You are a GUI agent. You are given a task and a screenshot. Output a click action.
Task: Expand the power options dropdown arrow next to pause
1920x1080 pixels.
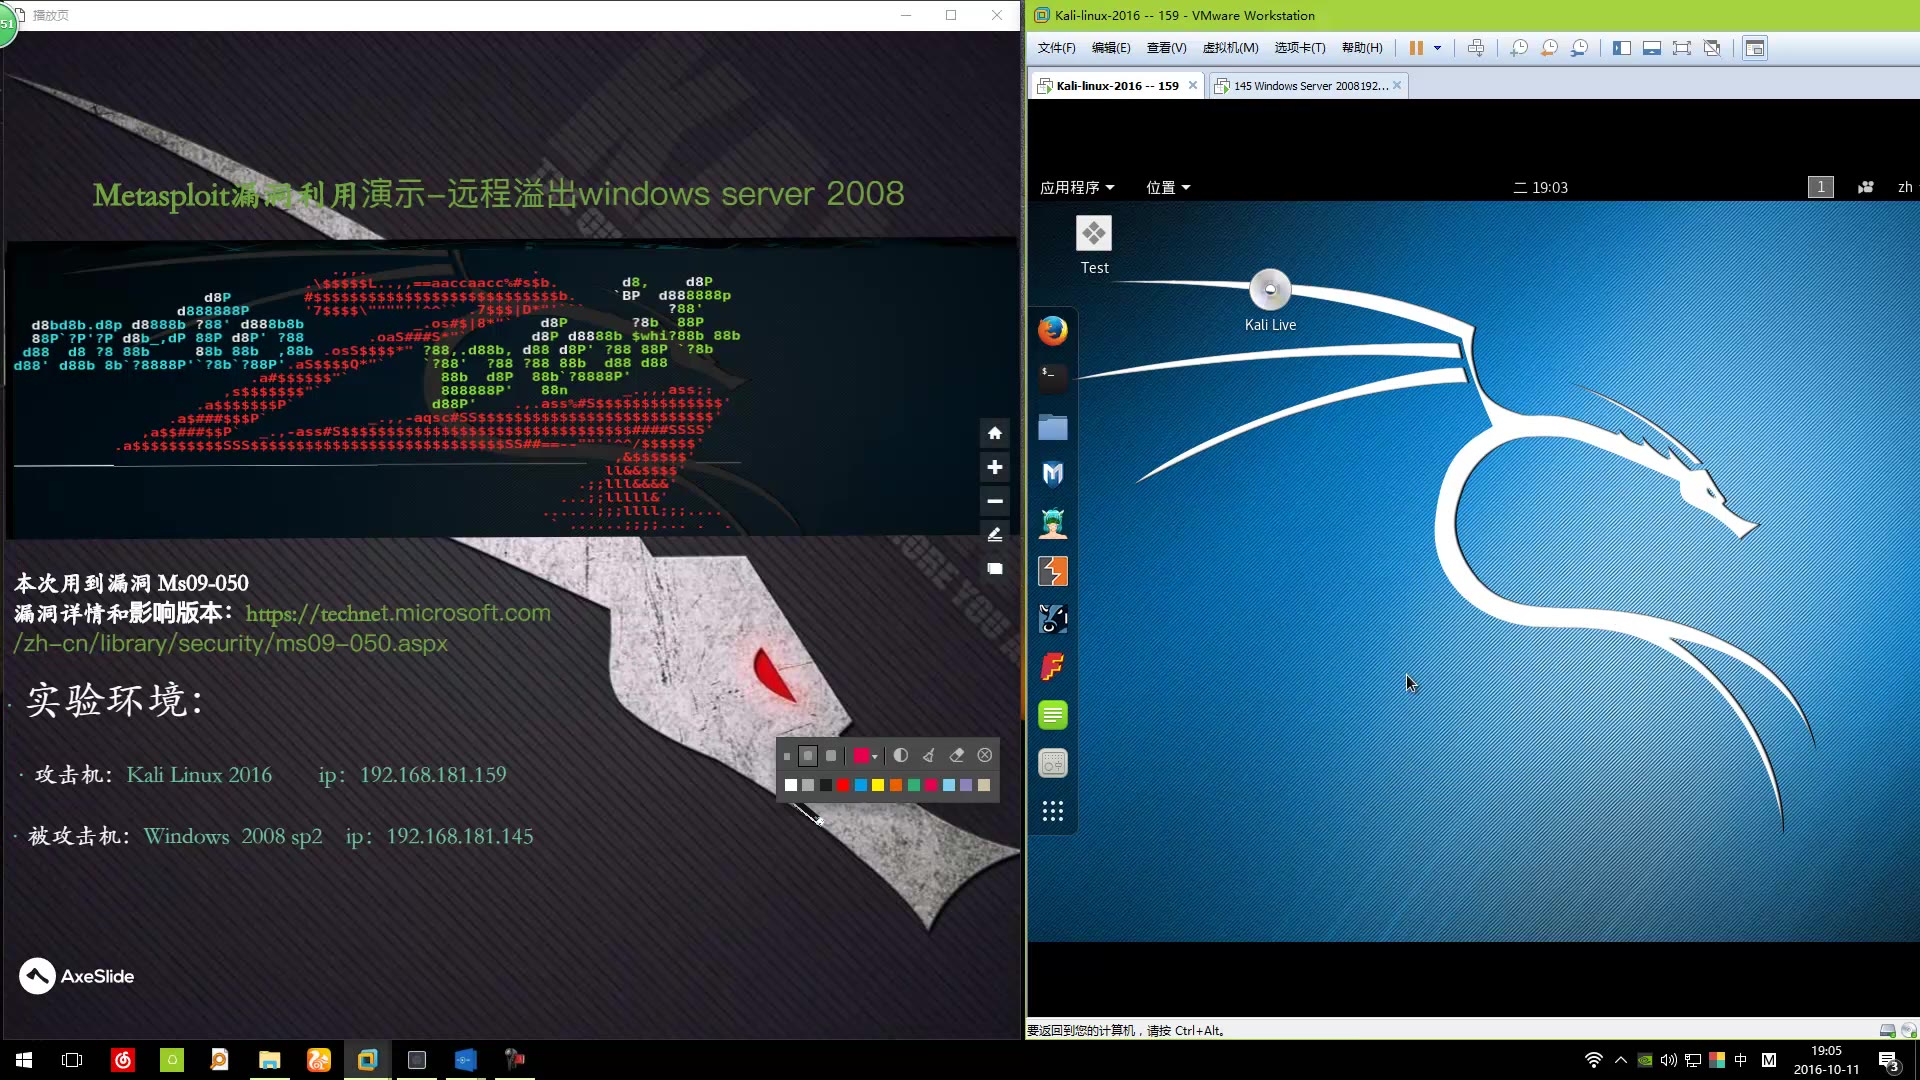[x=1437, y=48]
